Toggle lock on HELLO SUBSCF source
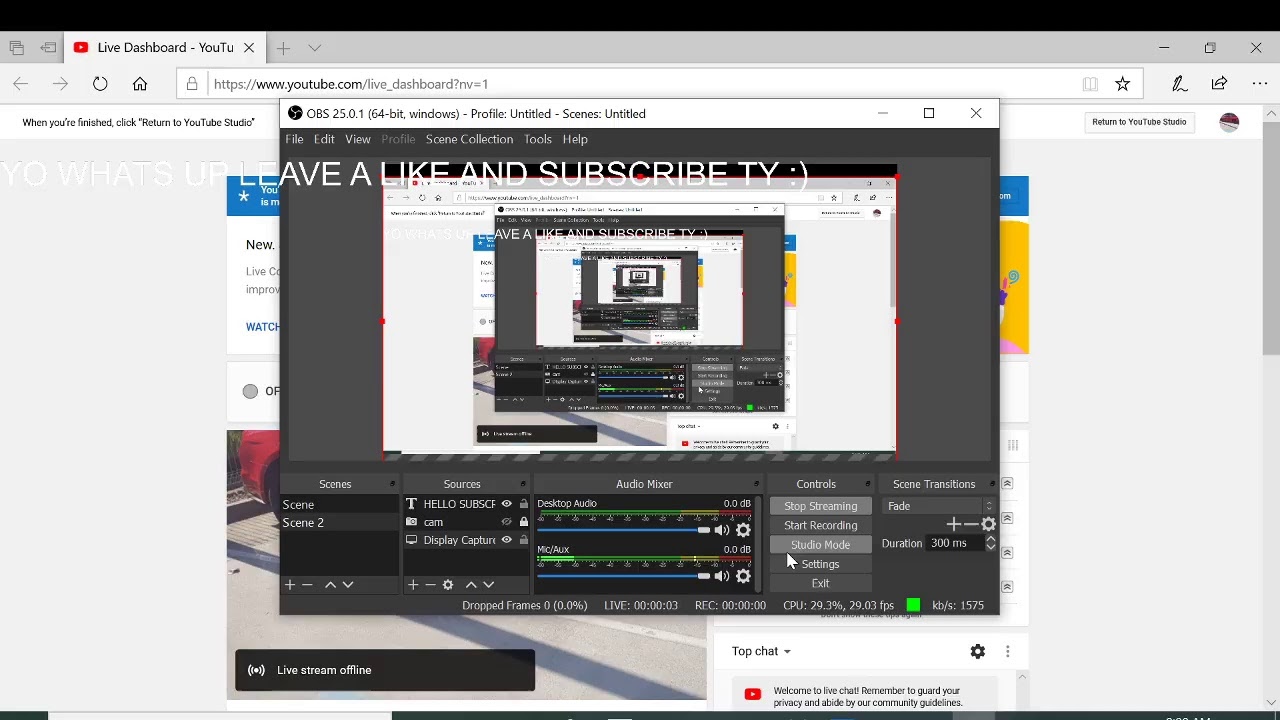1280x720 pixels. pyautogui.click(x=523, y=504)
